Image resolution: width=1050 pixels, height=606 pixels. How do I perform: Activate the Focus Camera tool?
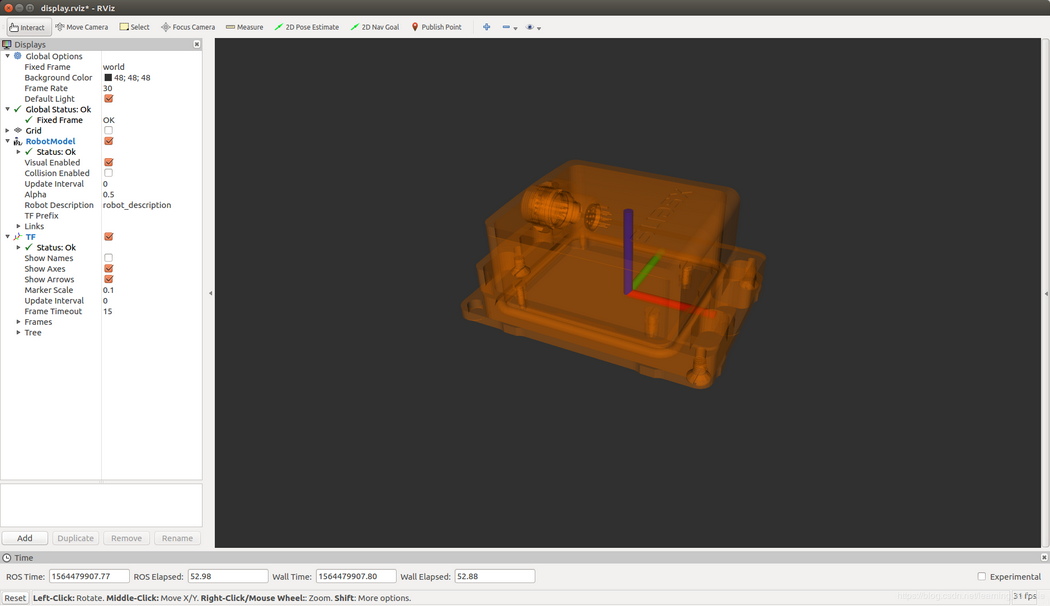click(188, 27)
